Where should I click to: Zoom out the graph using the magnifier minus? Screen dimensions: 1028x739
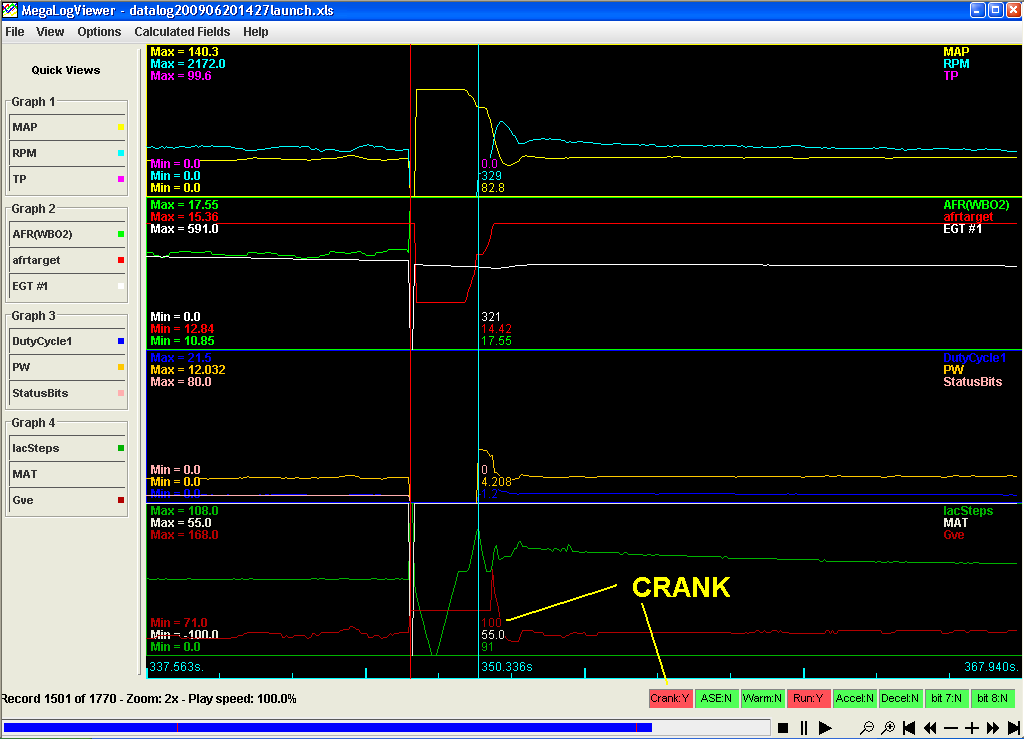(867, 728)
